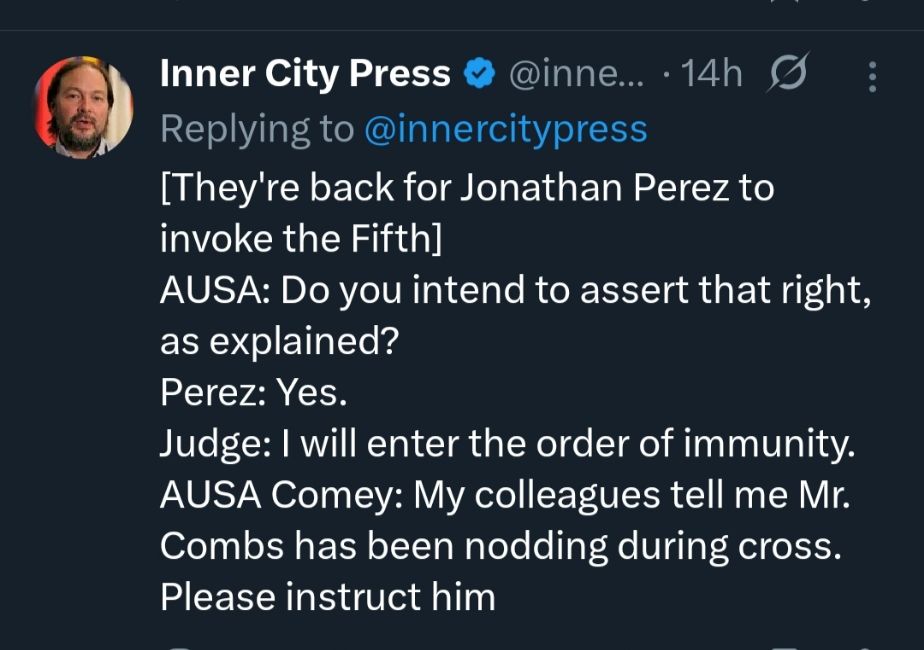Click the "Please instruct him" text

[328, 597]
